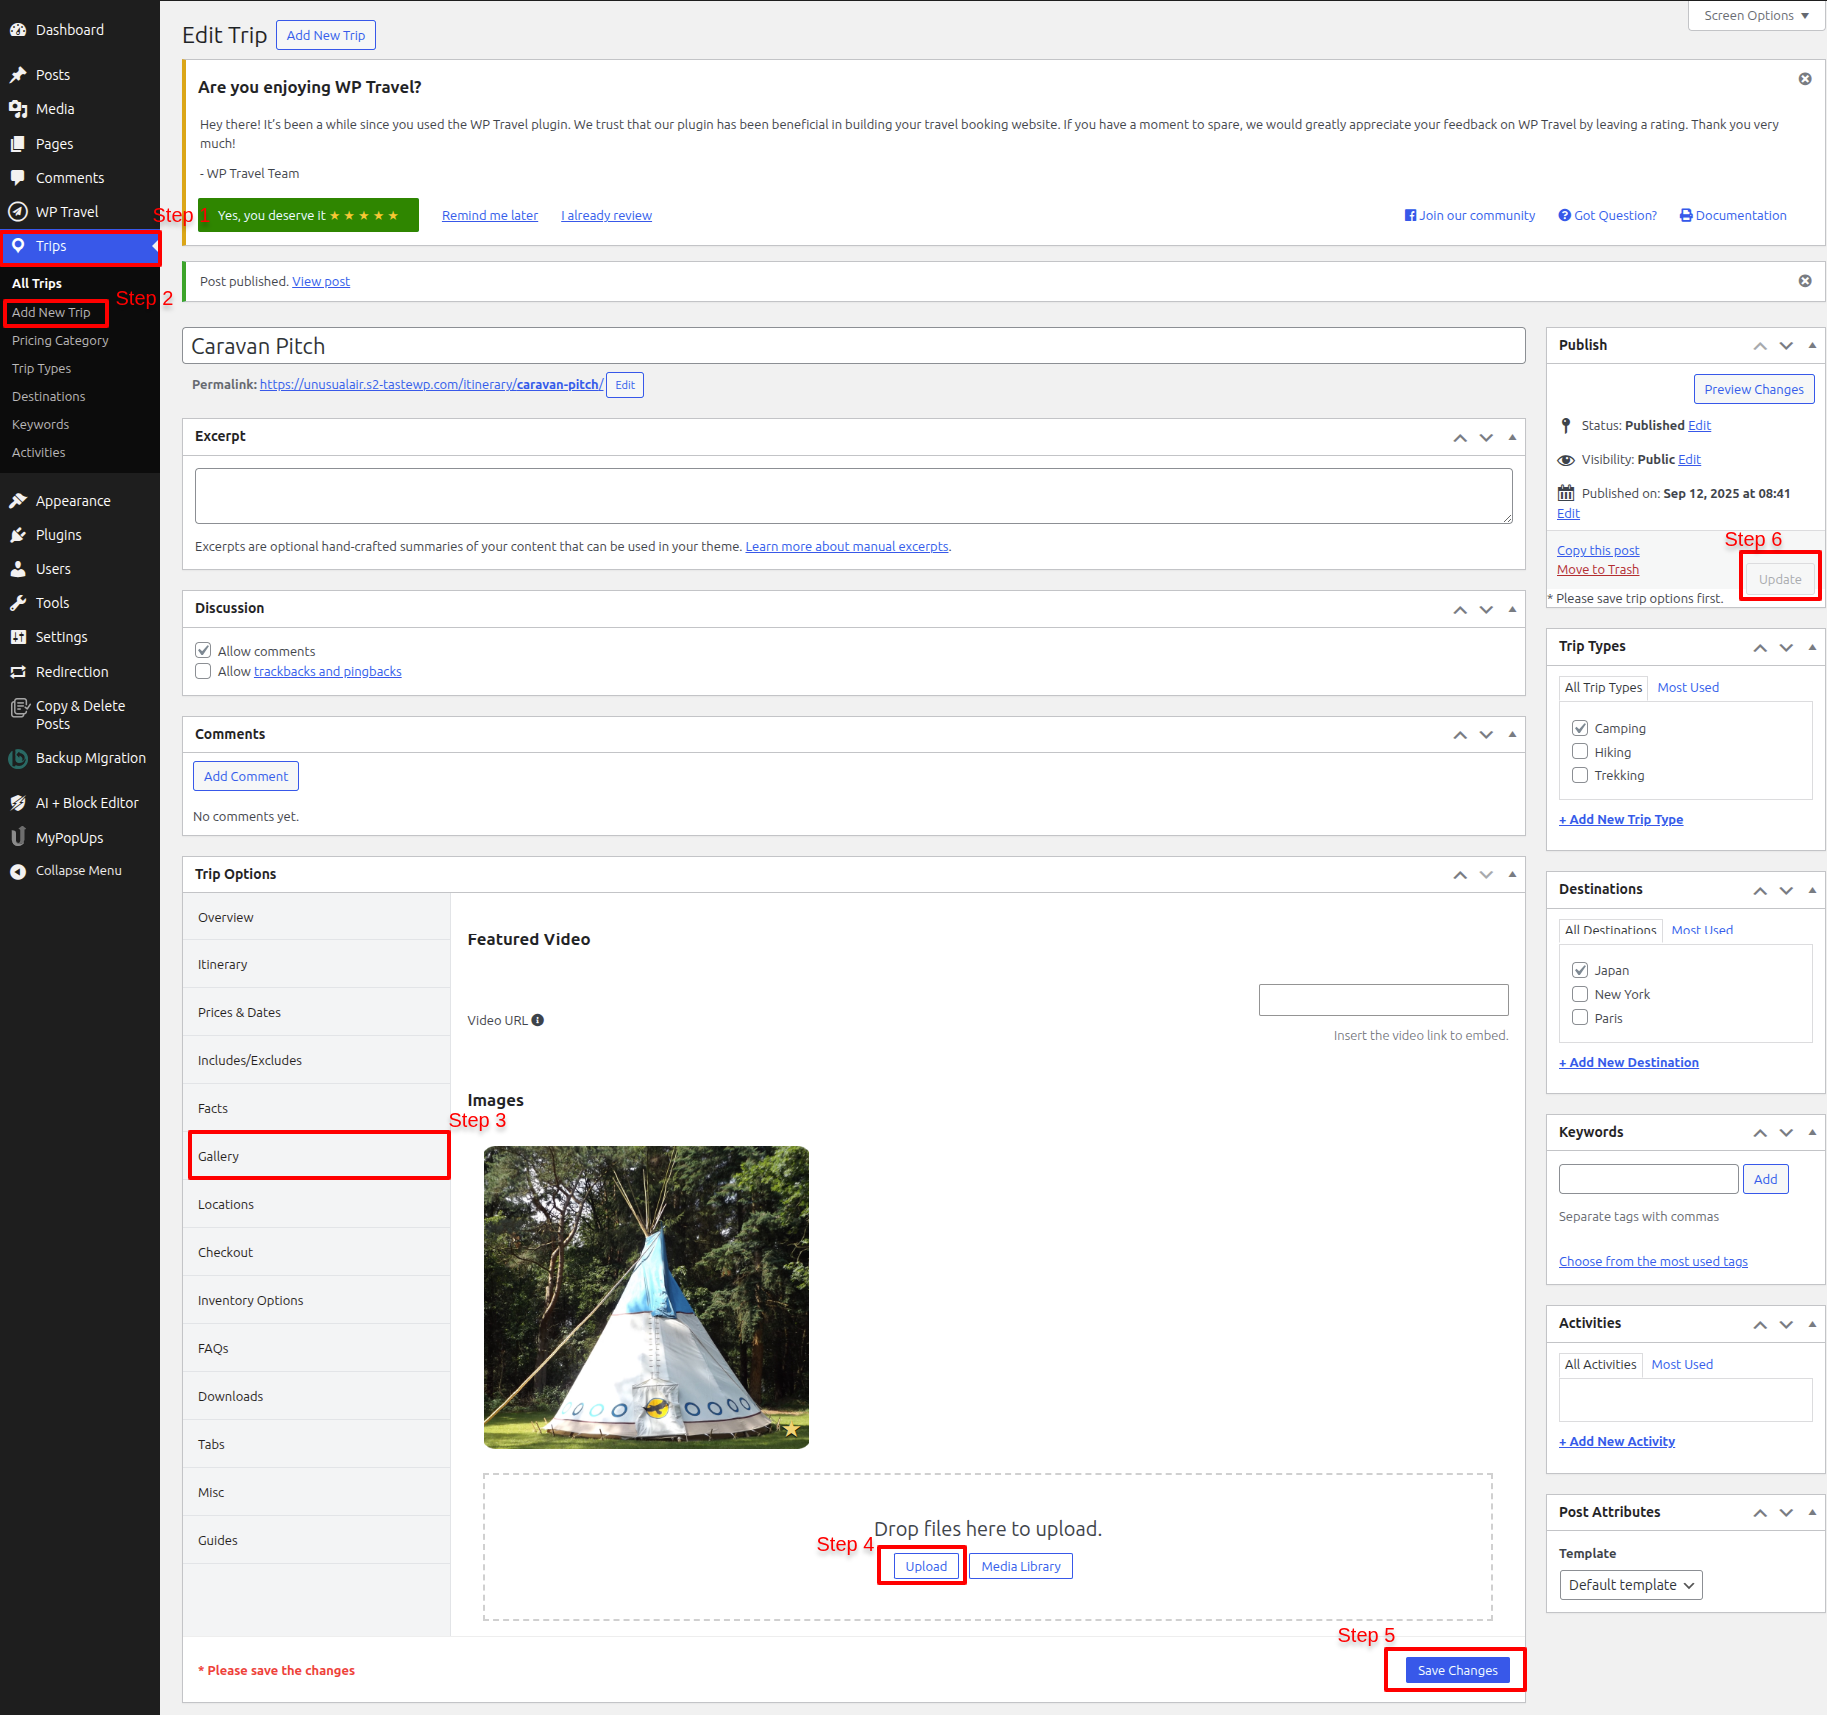This screenshot has height=1715, width=1827.
Task: Open AI + Block Editor icon
Action: point(18,803)
